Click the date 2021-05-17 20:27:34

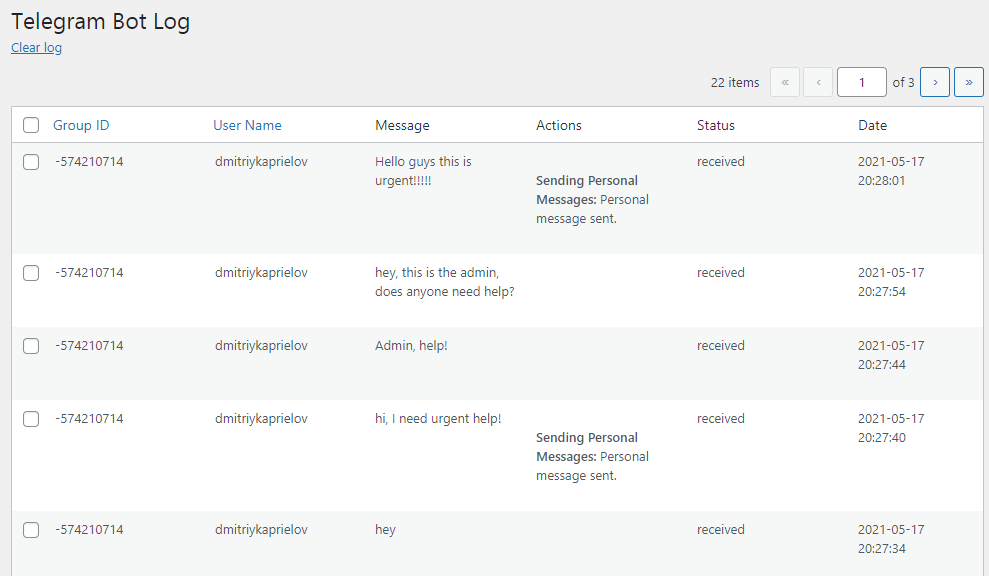point(891,539)
